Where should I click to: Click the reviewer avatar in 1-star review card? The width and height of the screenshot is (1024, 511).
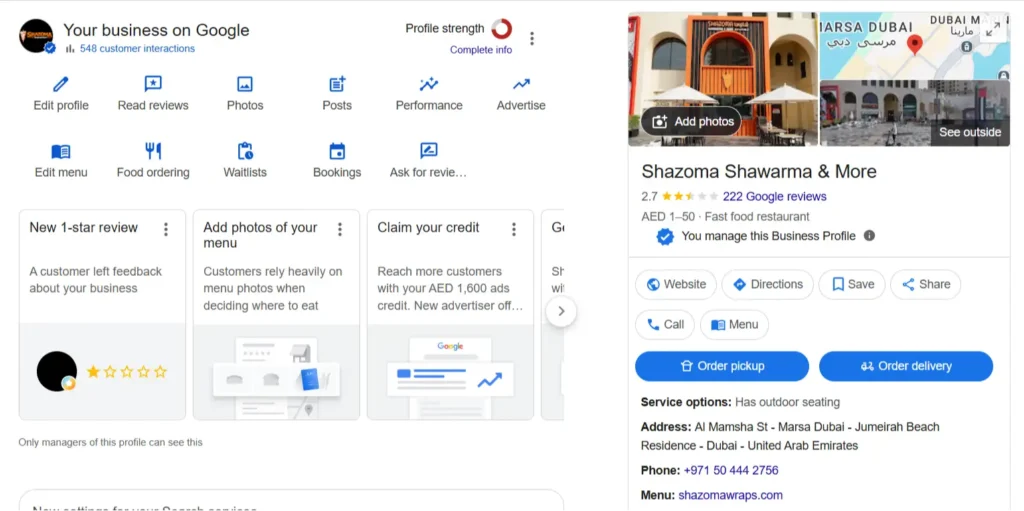click(x=57, y=371)
